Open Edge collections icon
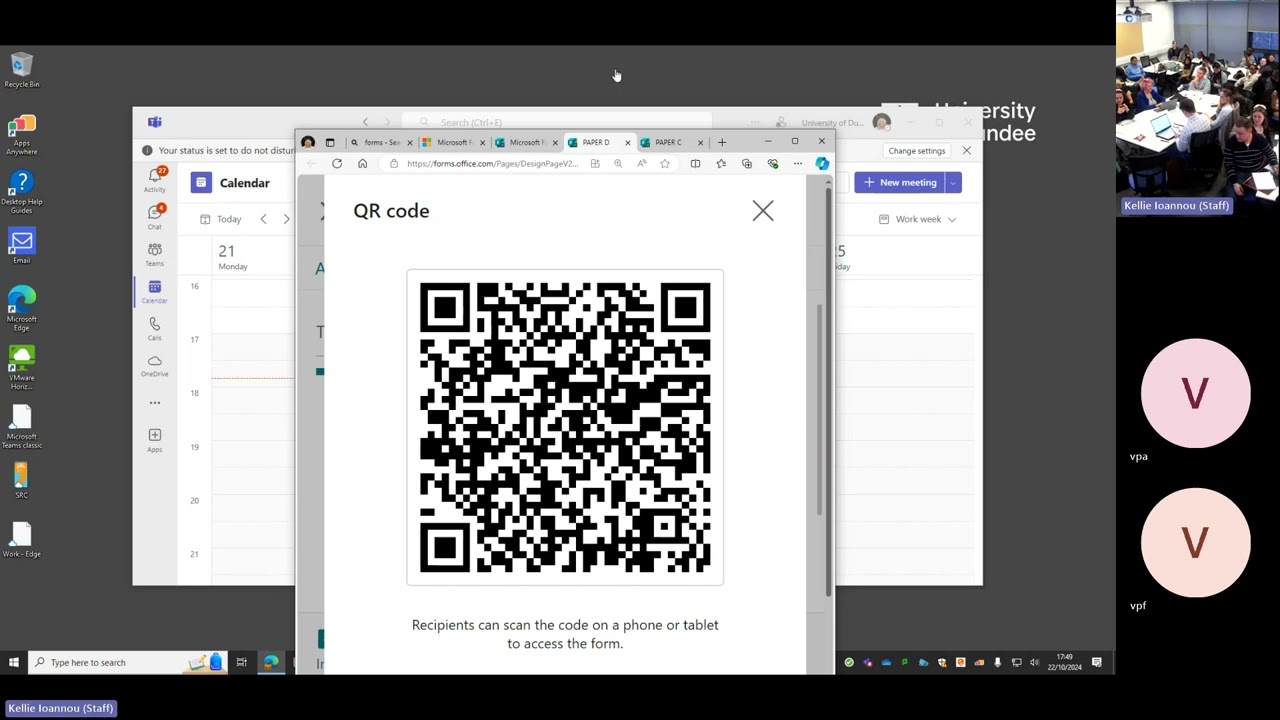Image resolution: width=1280 pixels, height=720 pixels. tap(747, 164)
